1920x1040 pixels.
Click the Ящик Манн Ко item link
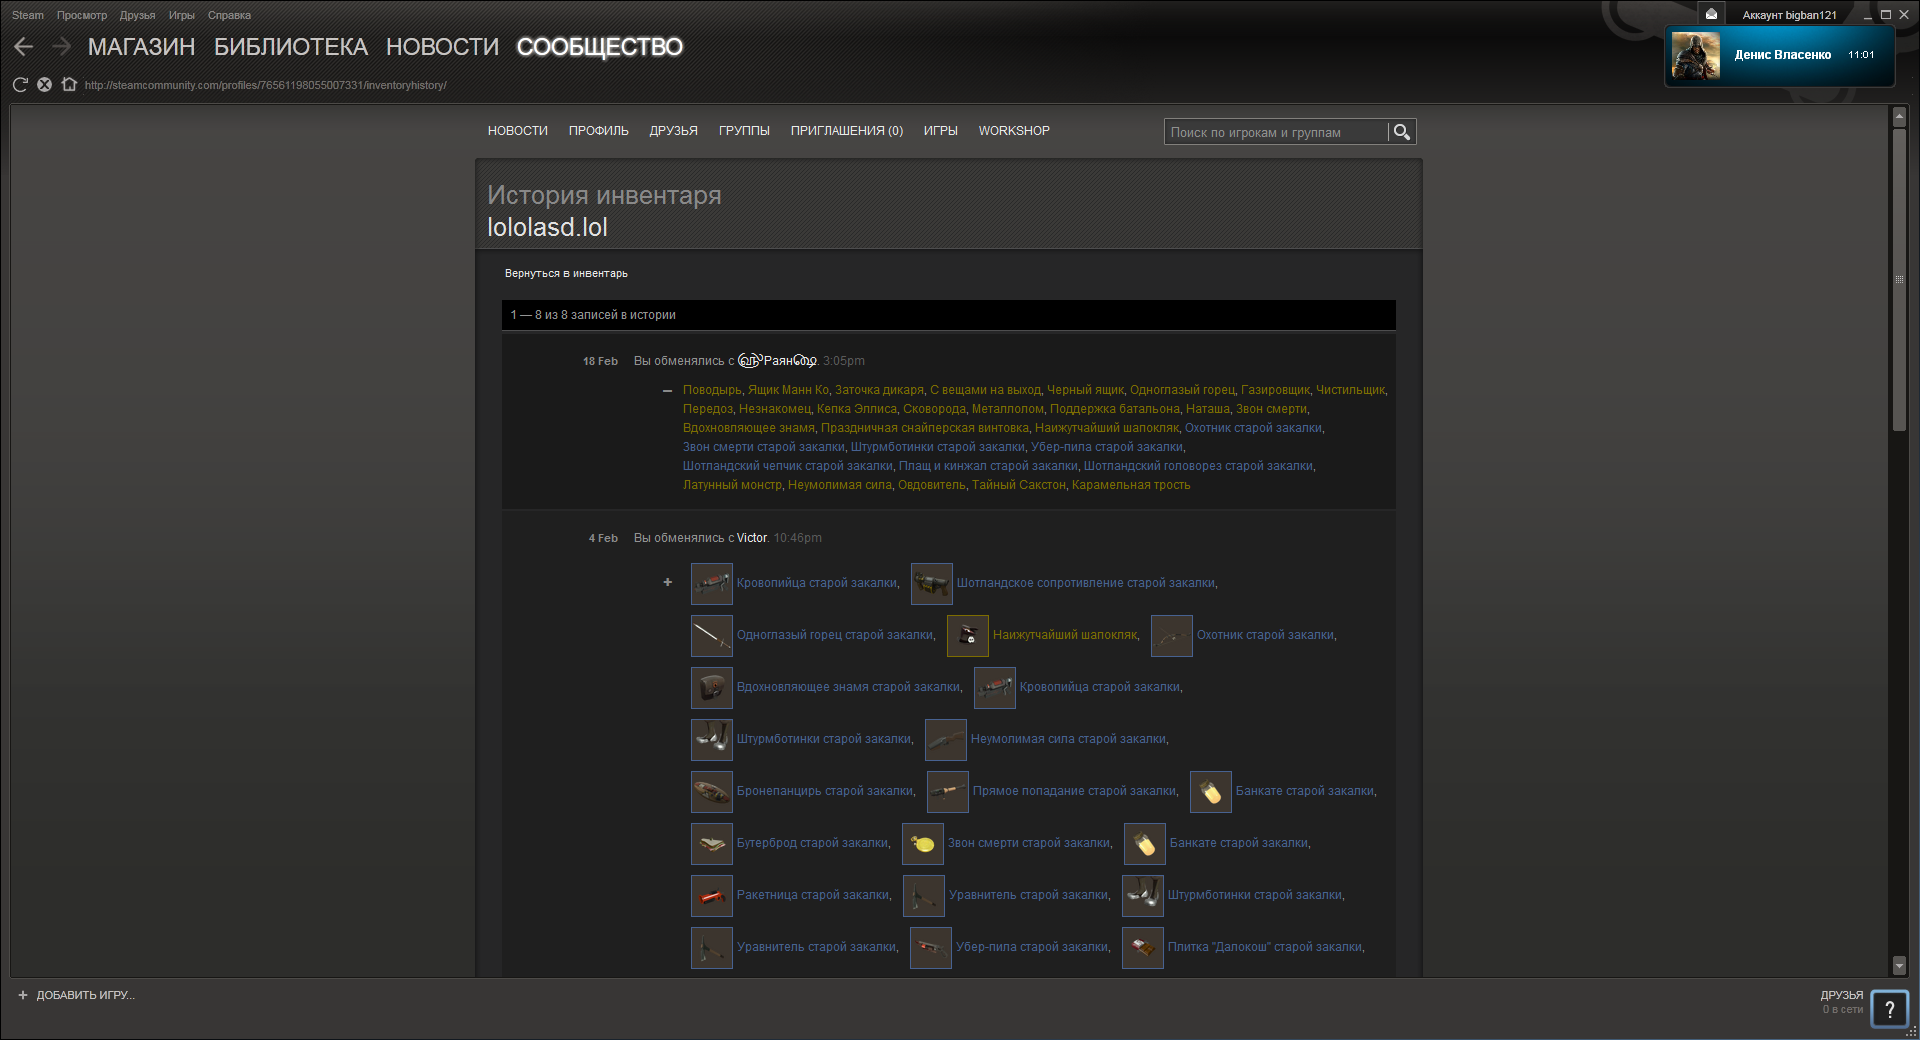pos(788,390)
